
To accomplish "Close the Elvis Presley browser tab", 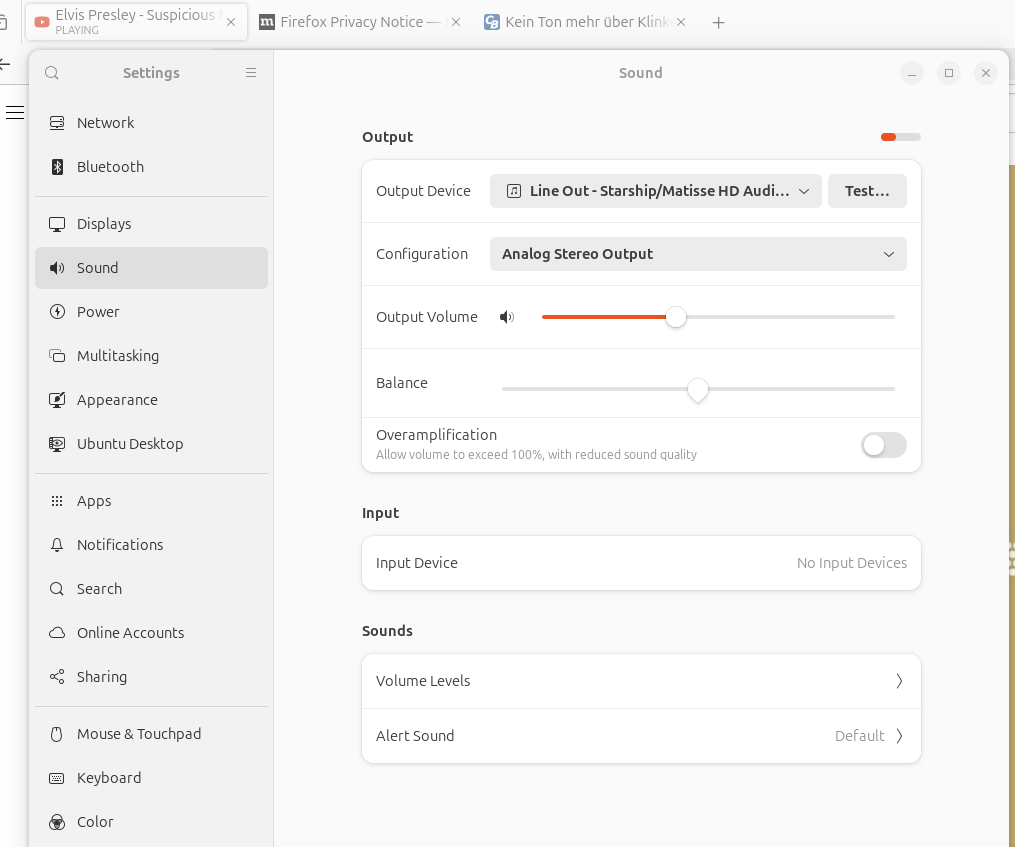I will (x=231, y=22).
